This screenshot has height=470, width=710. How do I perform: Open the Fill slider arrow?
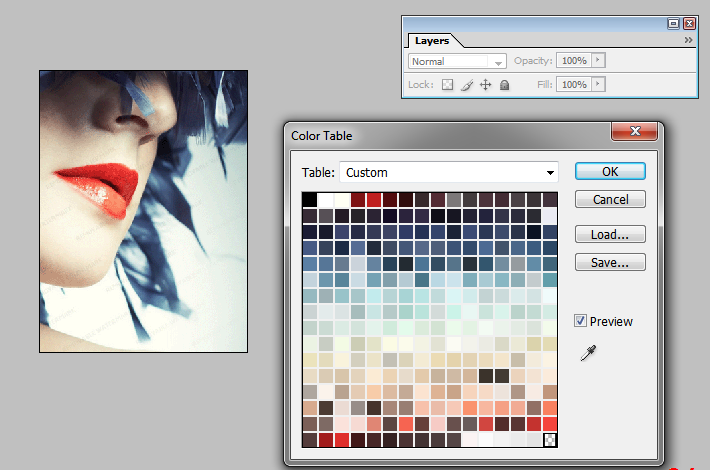tap(598, 84)
